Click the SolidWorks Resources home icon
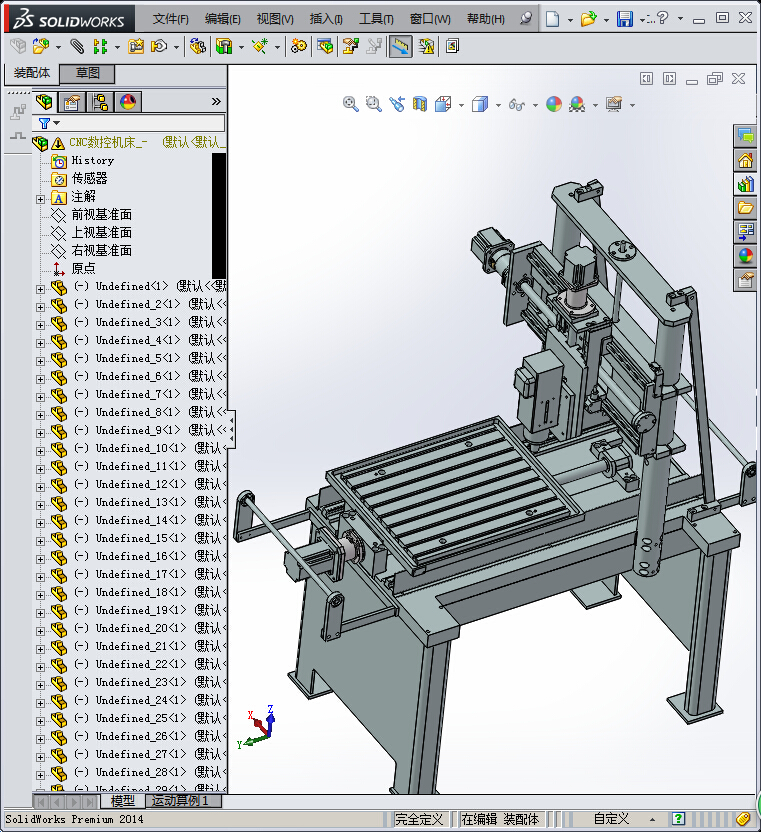 click(x=745, y=160)
